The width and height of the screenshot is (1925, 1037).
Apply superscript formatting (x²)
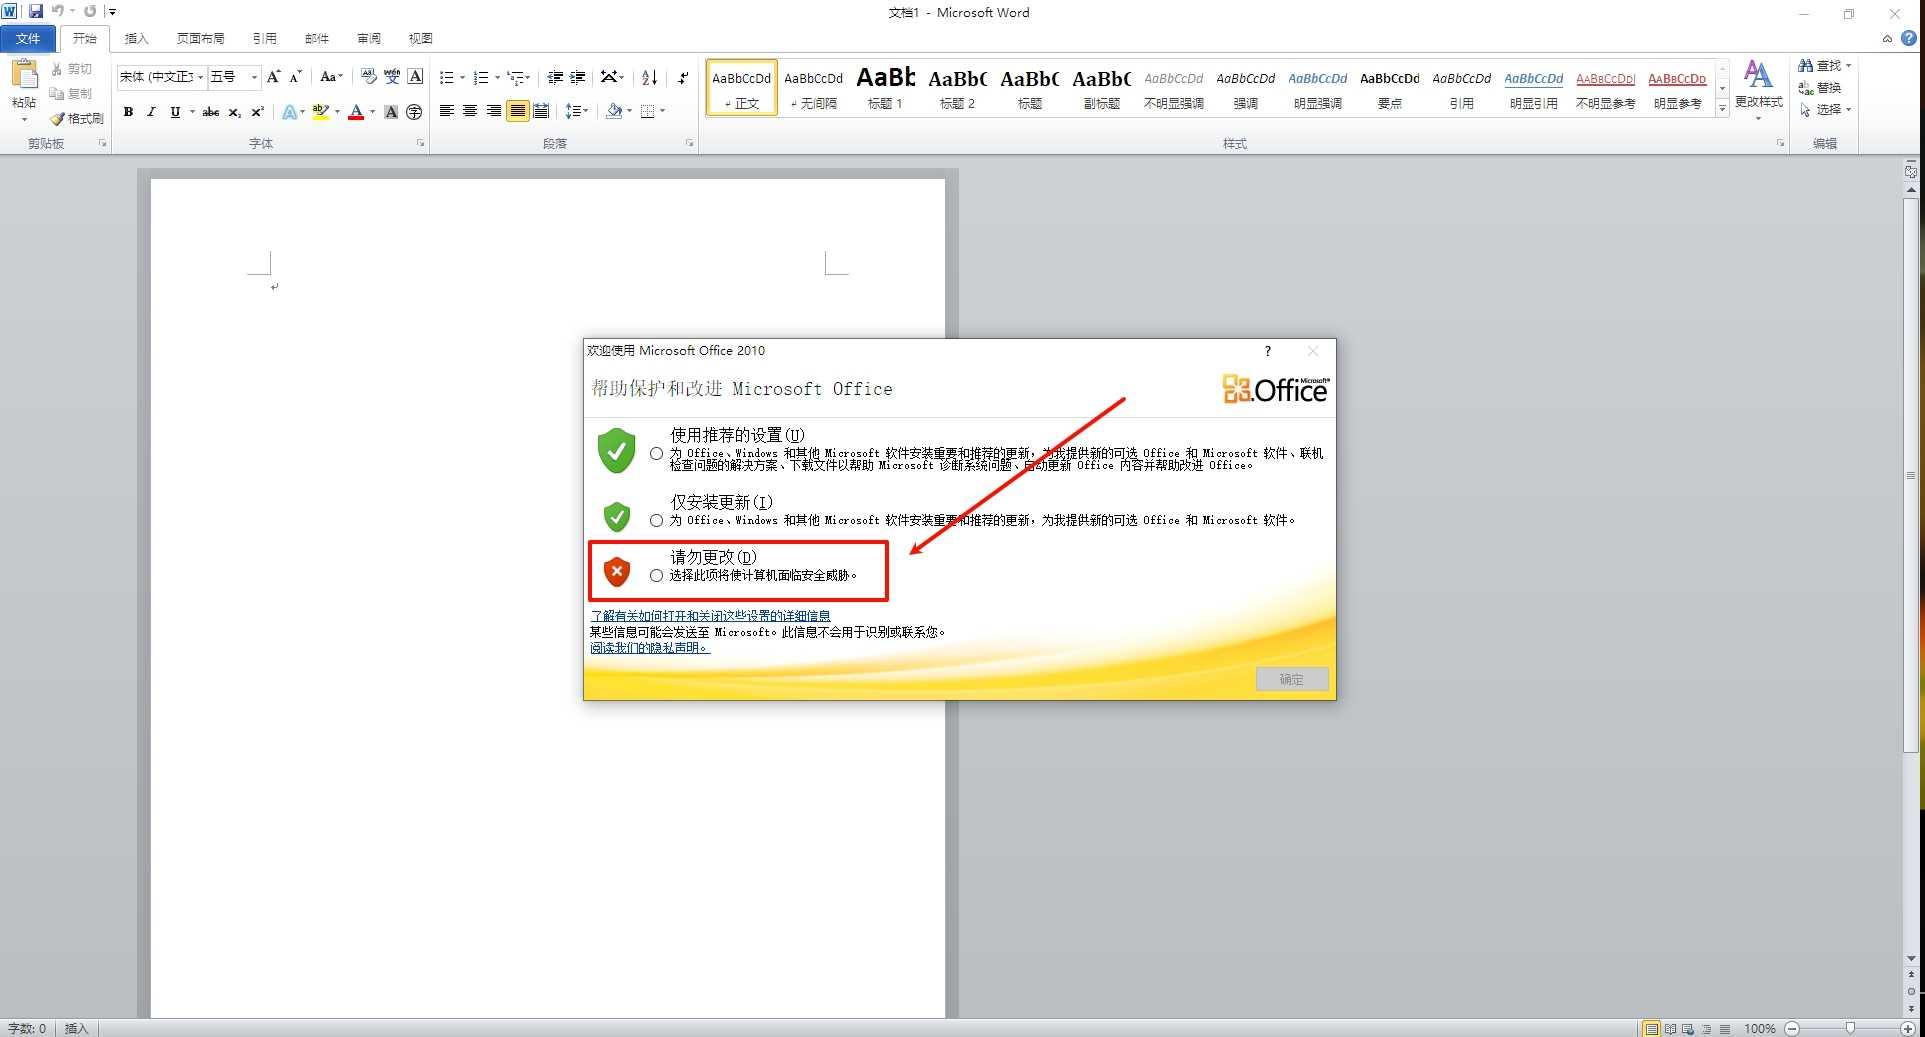click(257, 112)
